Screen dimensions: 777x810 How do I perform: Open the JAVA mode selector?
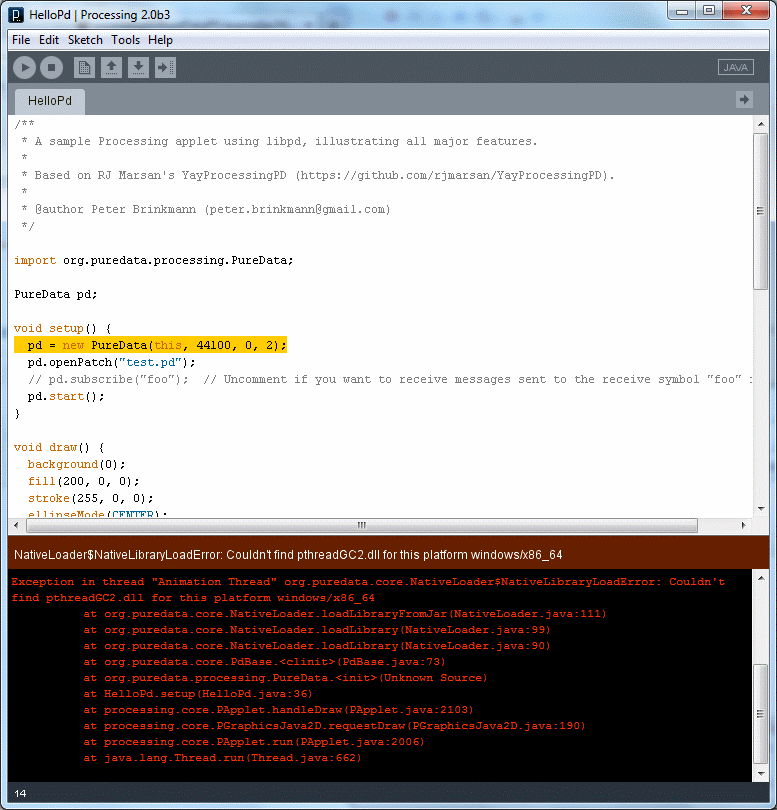pyautogui.click(x=736, y=67)
